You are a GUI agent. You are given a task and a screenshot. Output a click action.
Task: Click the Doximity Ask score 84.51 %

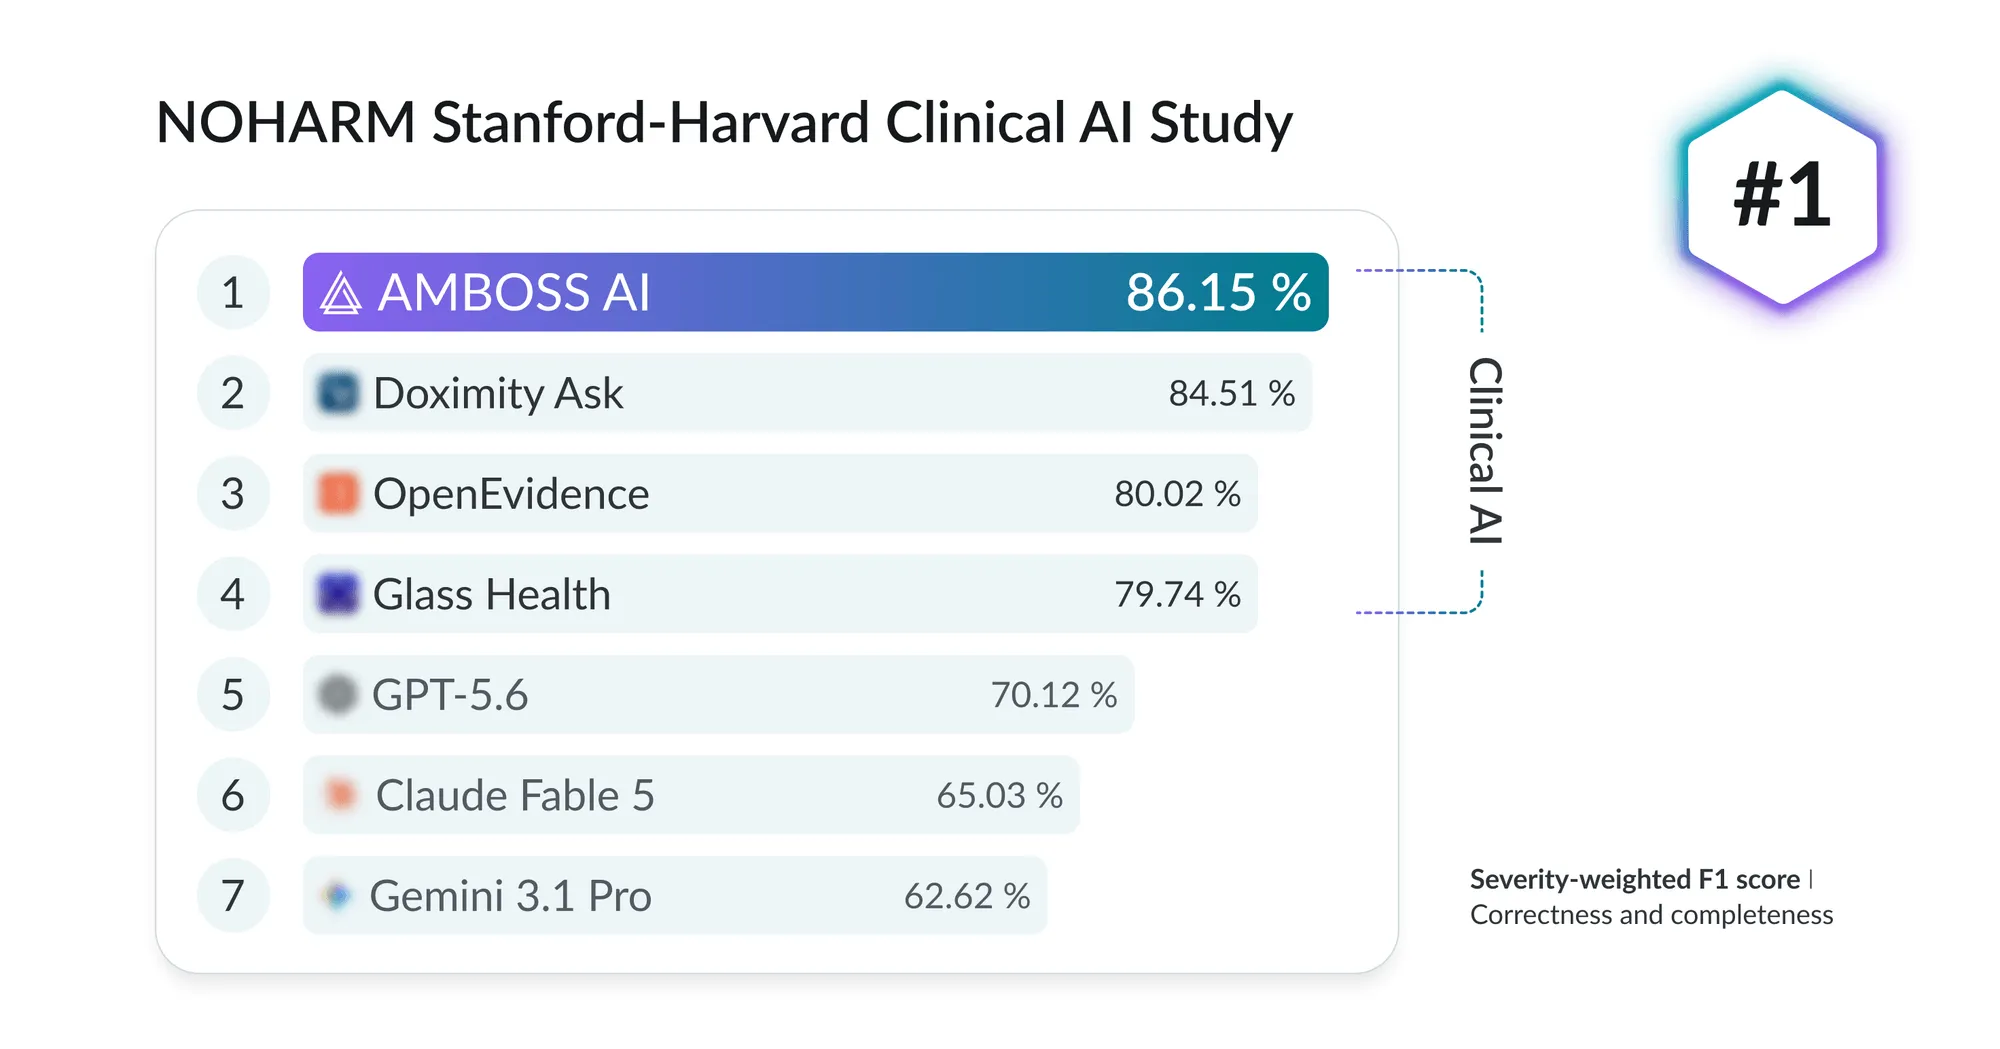1232,393
